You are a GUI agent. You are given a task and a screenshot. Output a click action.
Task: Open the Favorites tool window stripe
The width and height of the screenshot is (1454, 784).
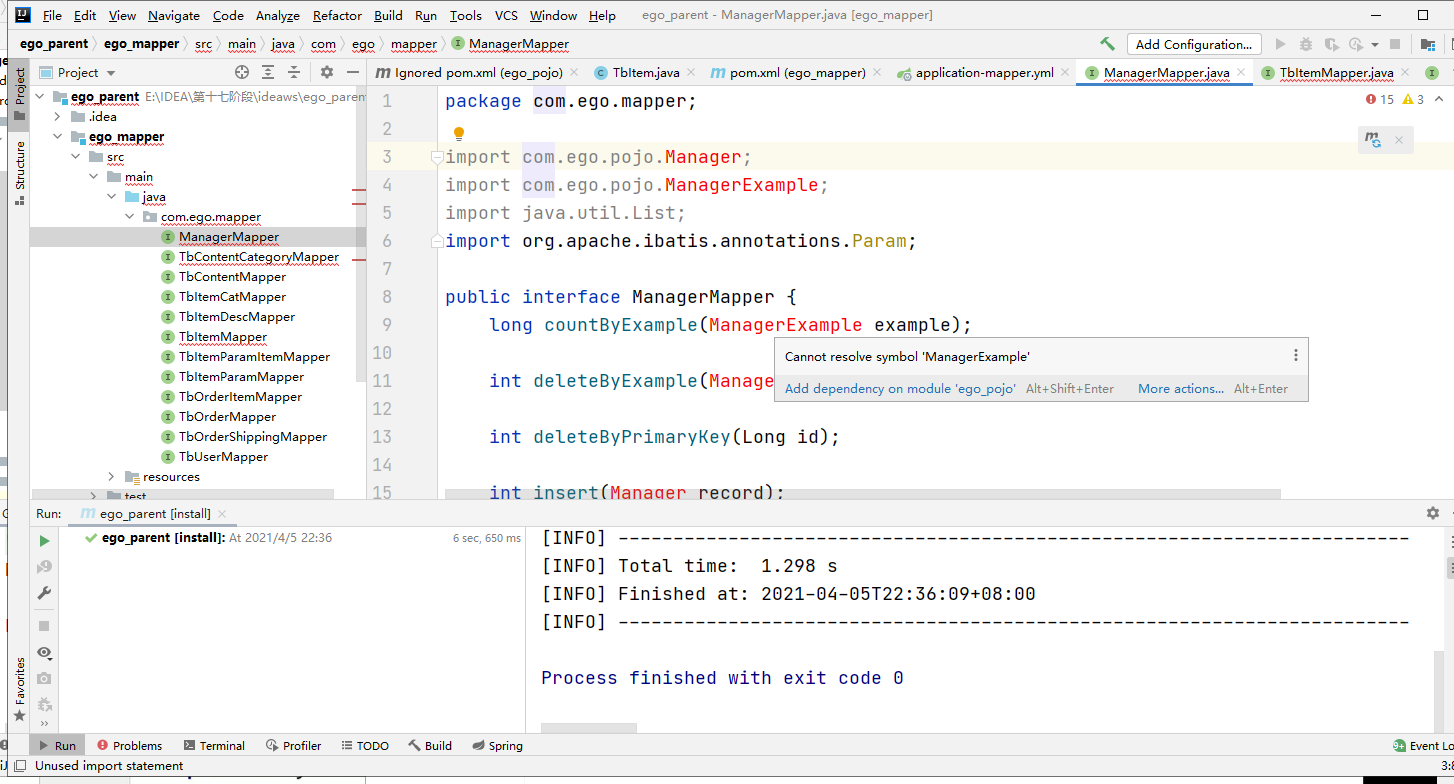(x=19, y=689)
